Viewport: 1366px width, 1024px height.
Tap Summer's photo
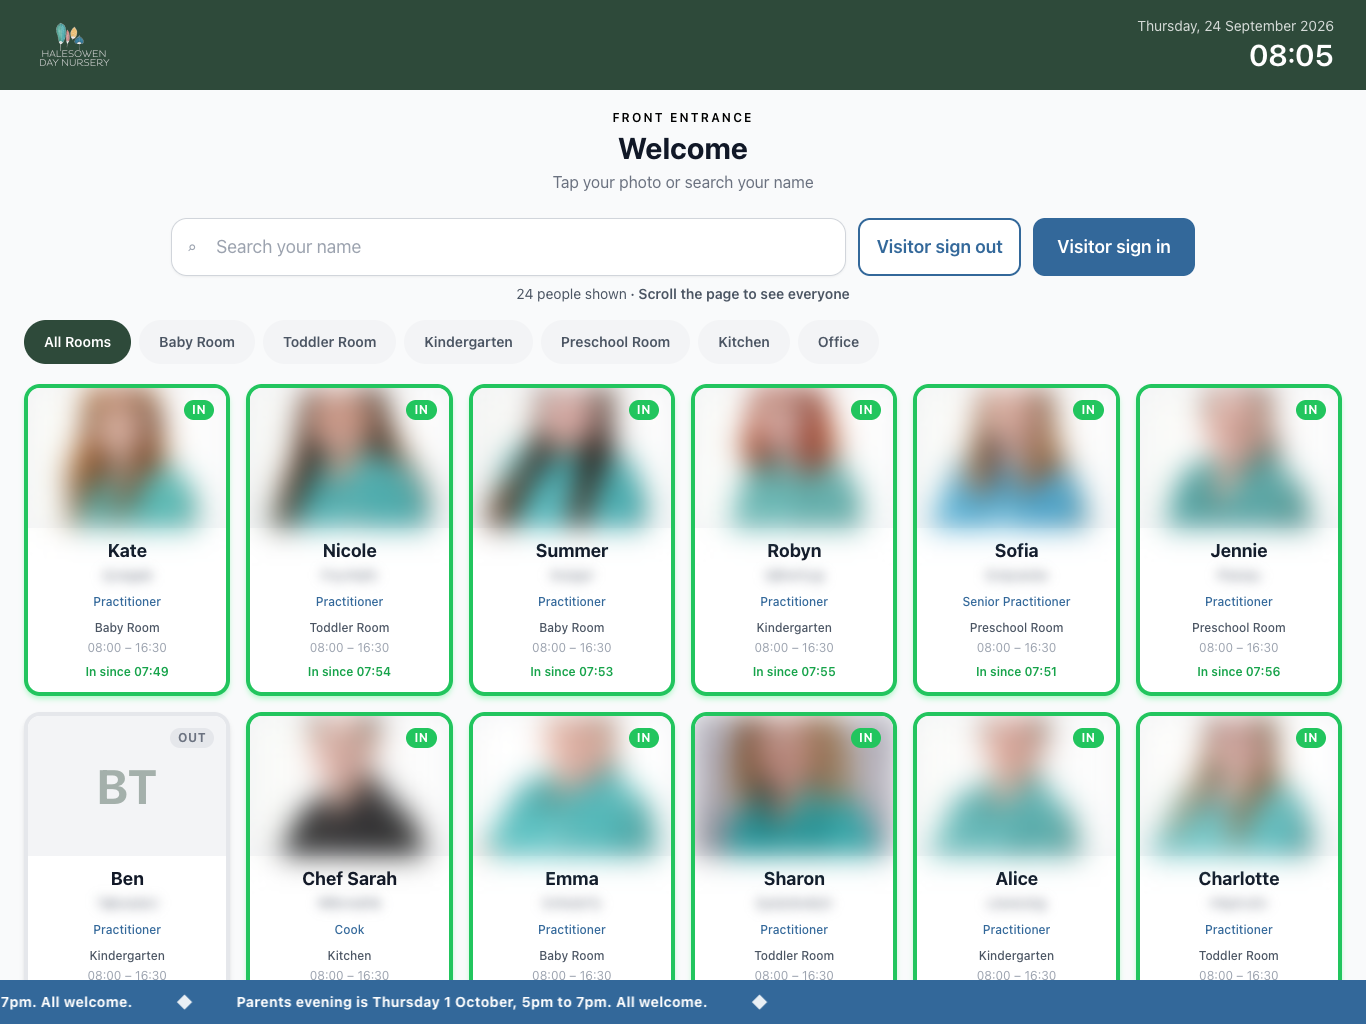pos(572,458)
